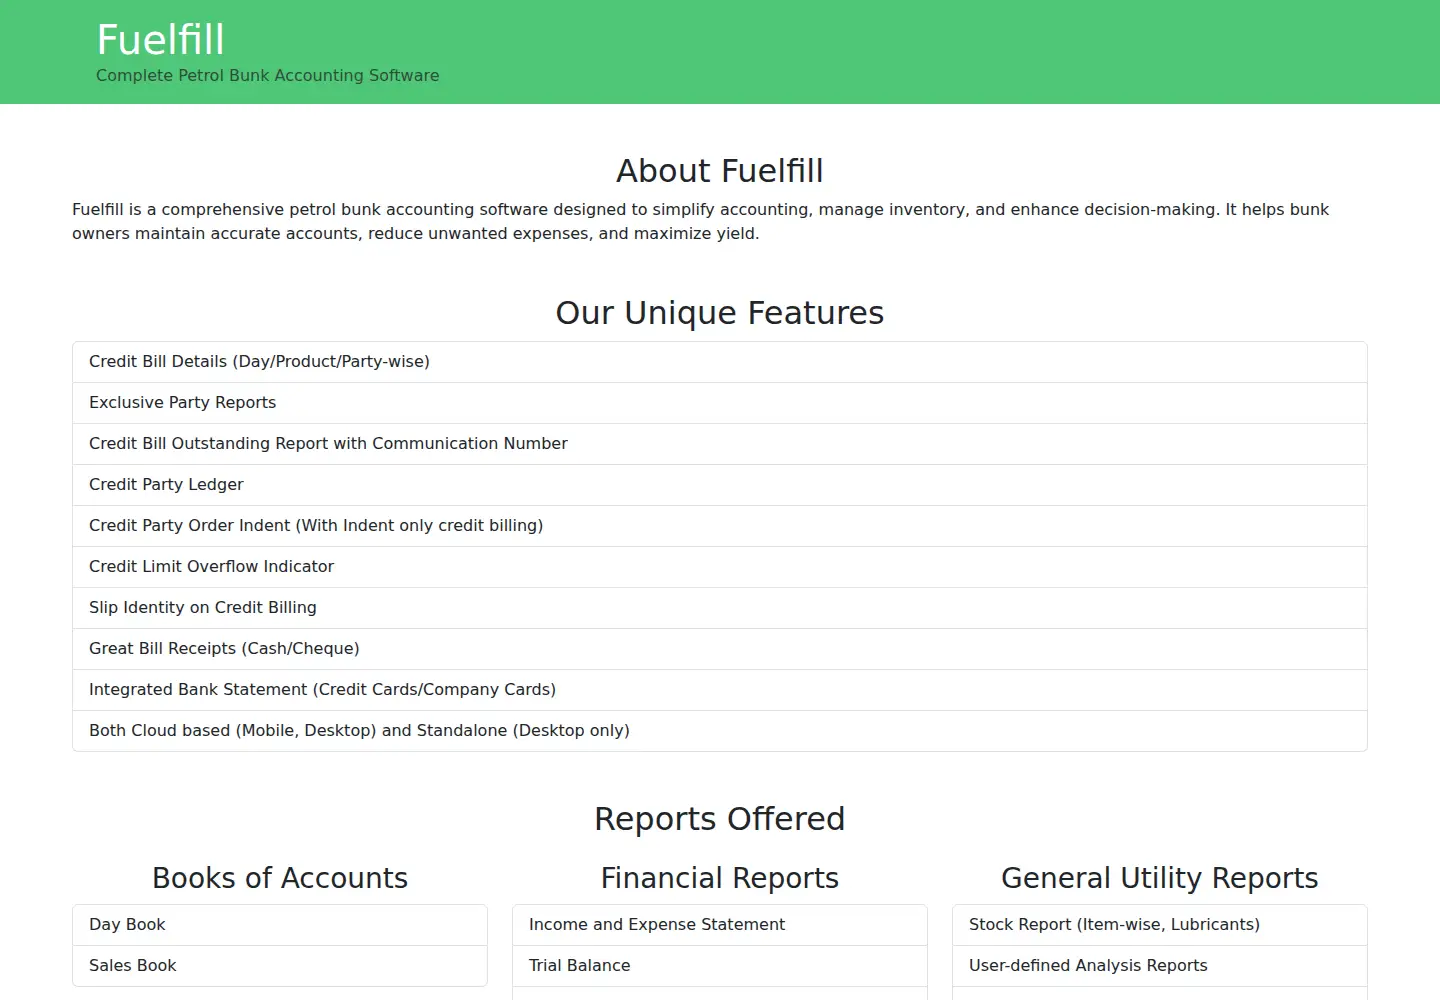Viewport: 1440px width, 1000px height.
Task: Select the Trial Balance item
Action: (720, 966)
